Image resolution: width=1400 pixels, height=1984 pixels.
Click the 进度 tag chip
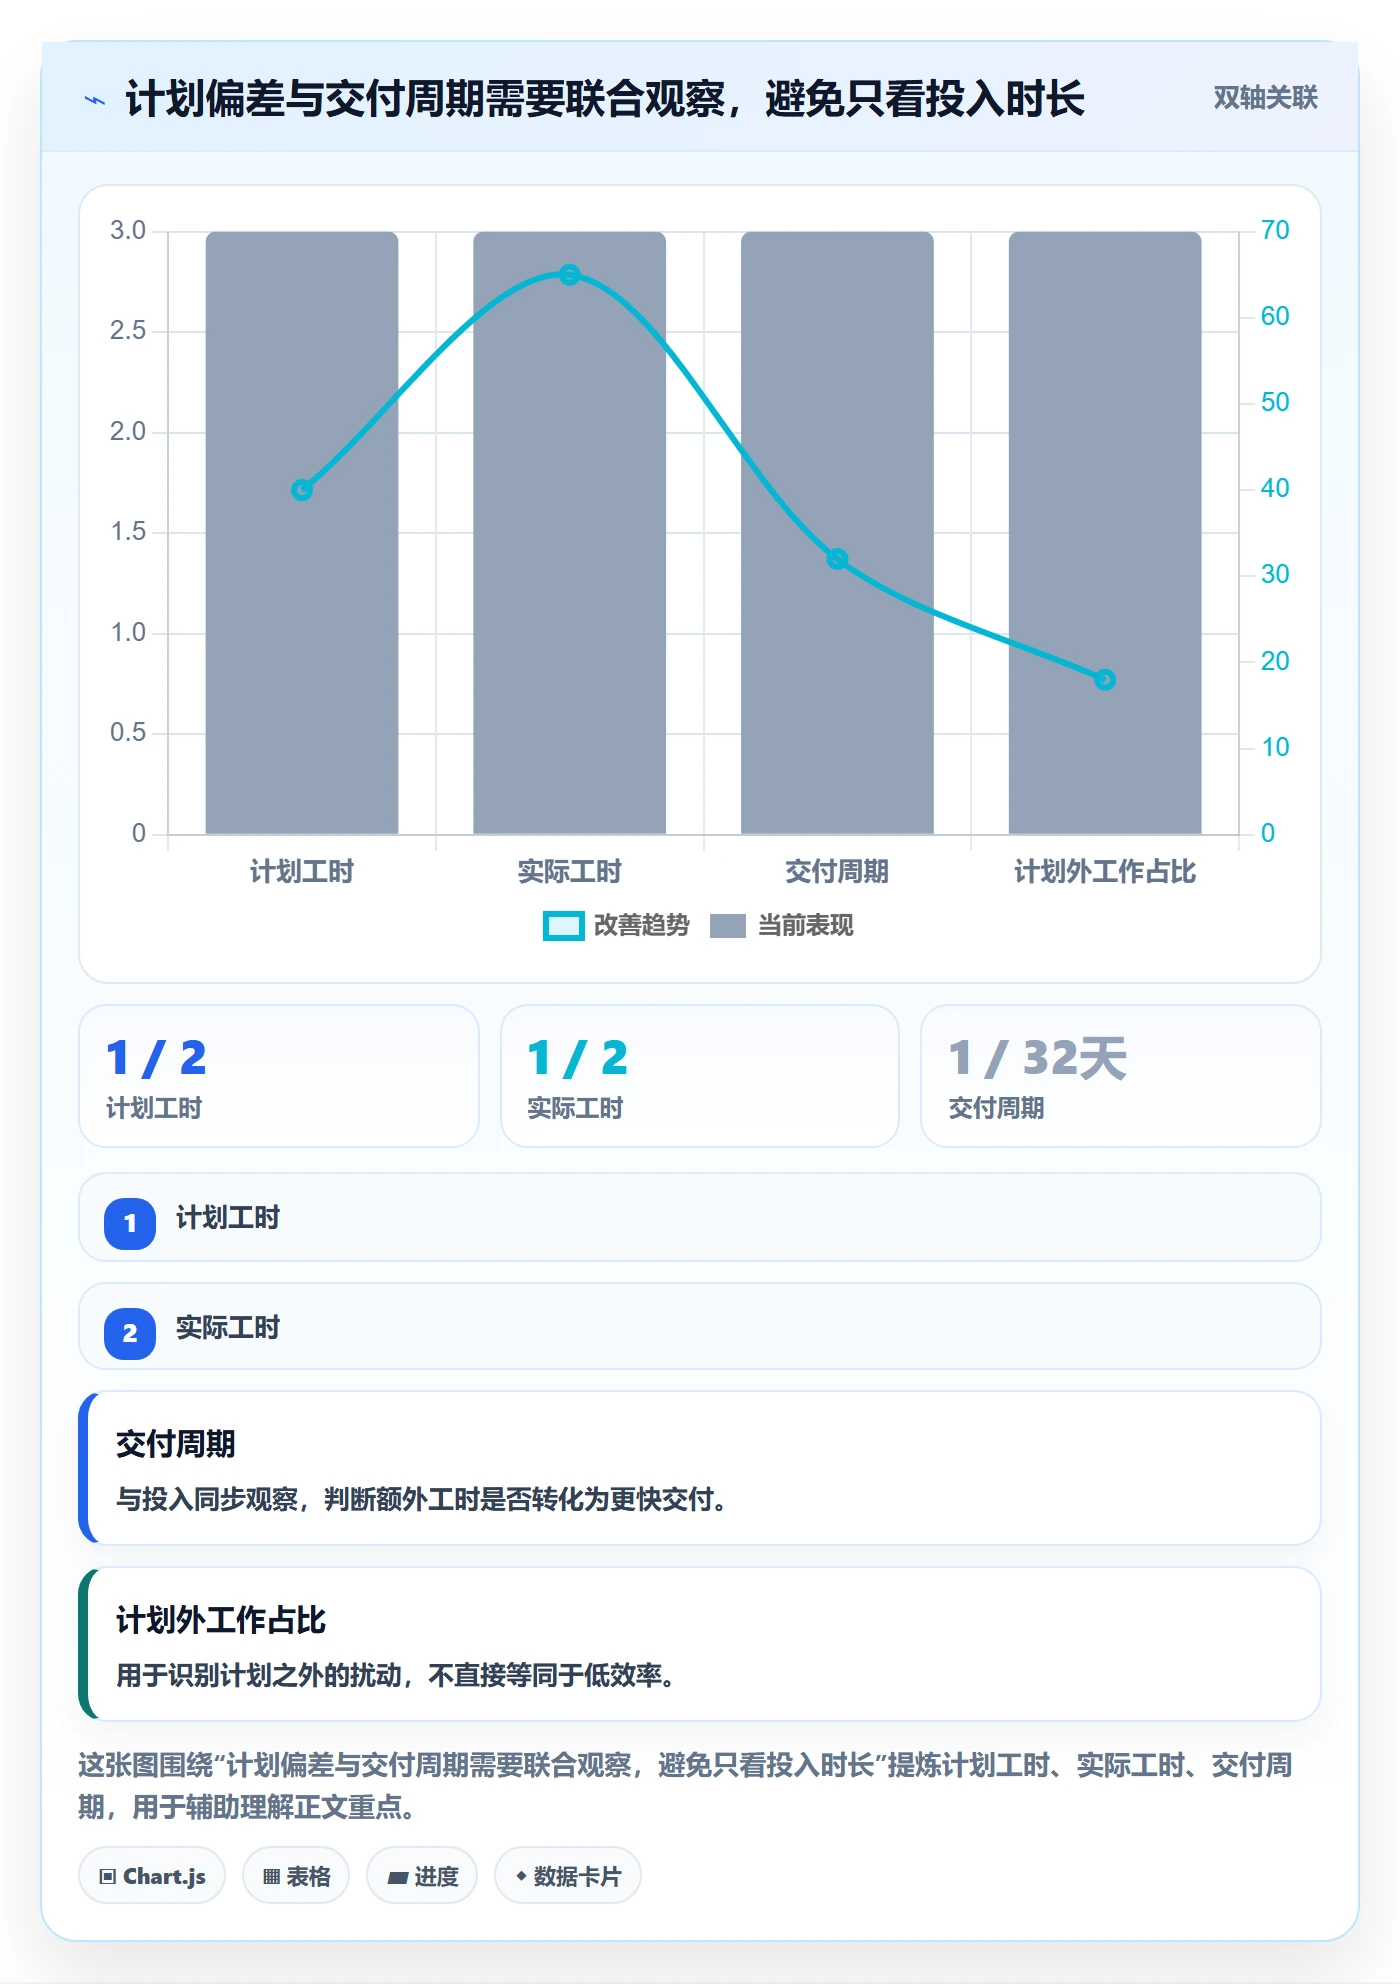point(422,1876)
